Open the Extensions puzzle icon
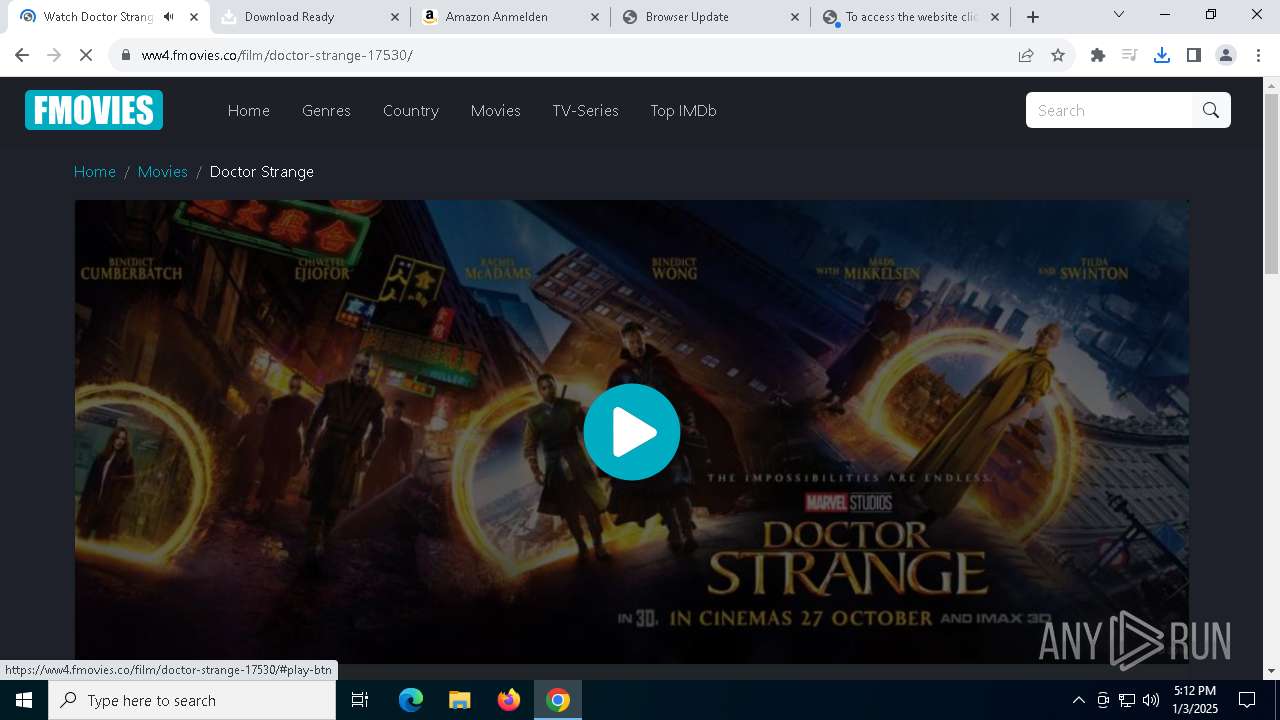Image resolution: width=1280 pixels, height=720 pixels. click(x=1098, y=55)
